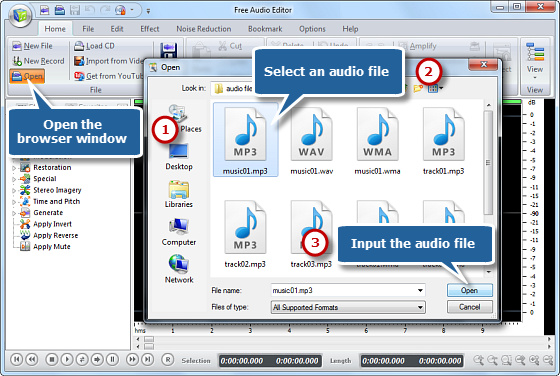This screenshot has height=376, width=560.
Task: Open the File name dropdown arrow
Action: [x=420, y=290]
